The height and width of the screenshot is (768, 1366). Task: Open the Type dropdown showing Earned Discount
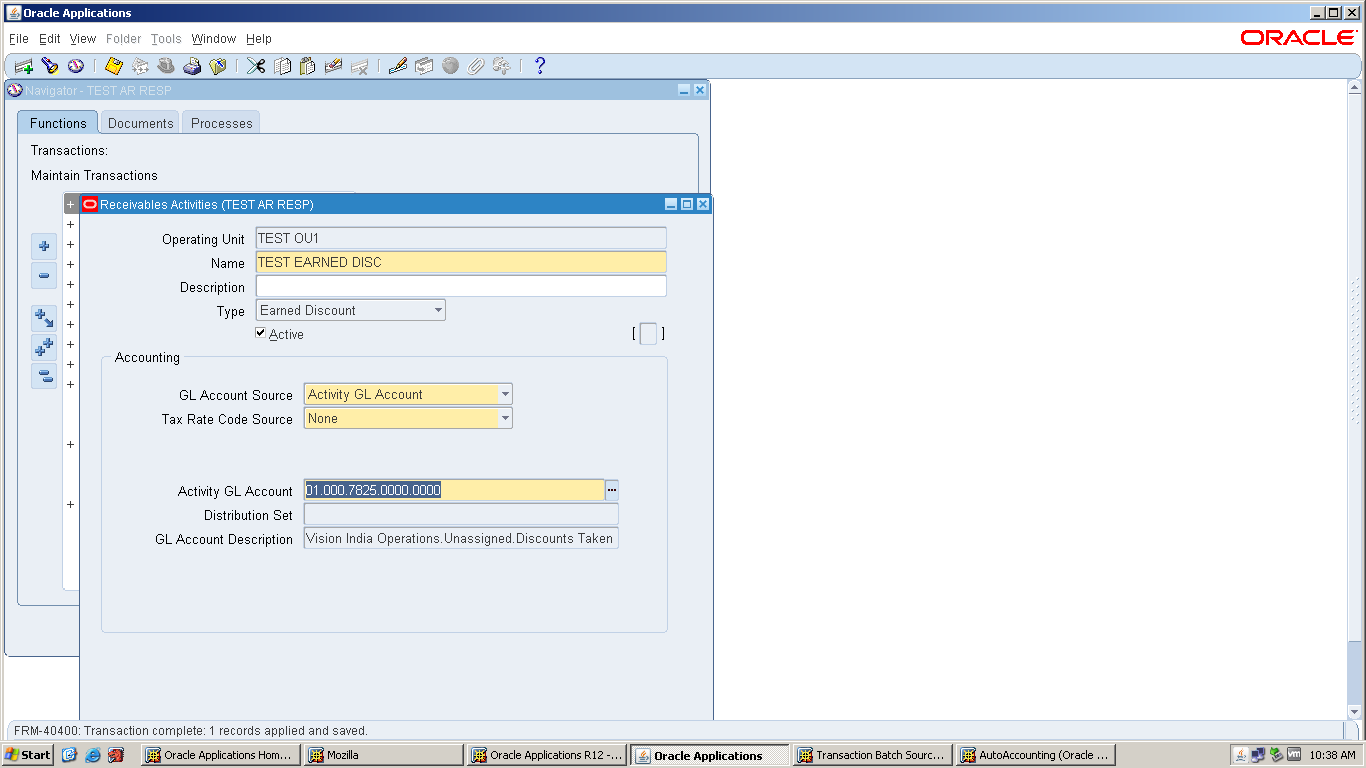438,310
